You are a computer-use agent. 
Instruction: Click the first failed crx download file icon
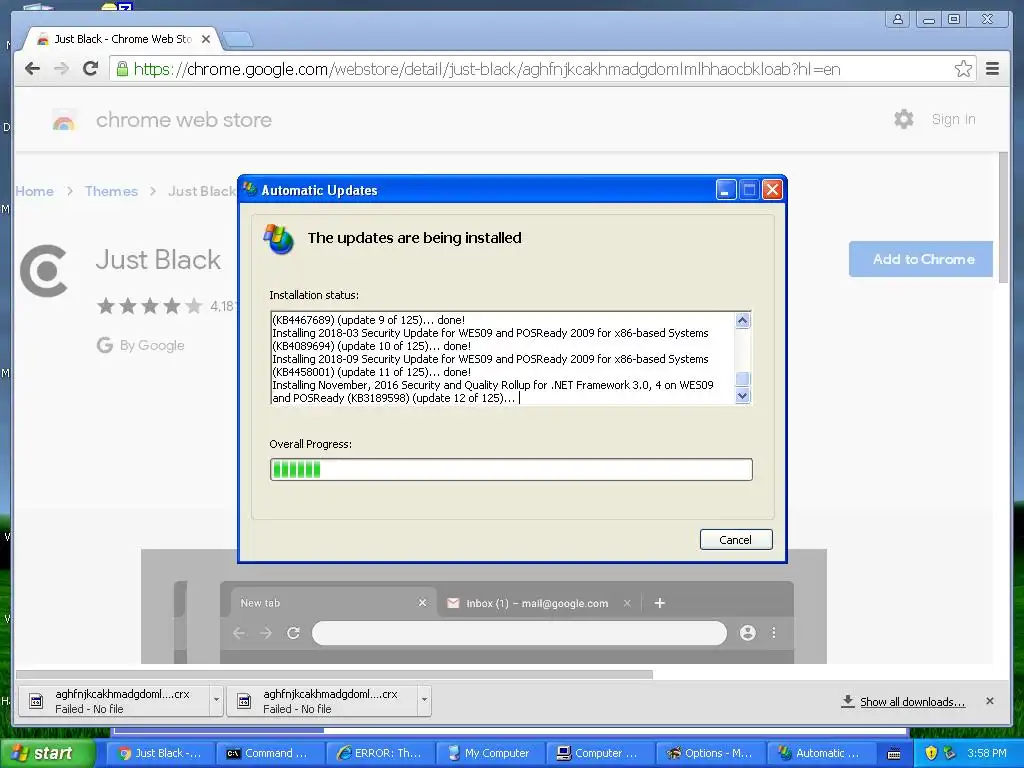click(x=37, y=701)
